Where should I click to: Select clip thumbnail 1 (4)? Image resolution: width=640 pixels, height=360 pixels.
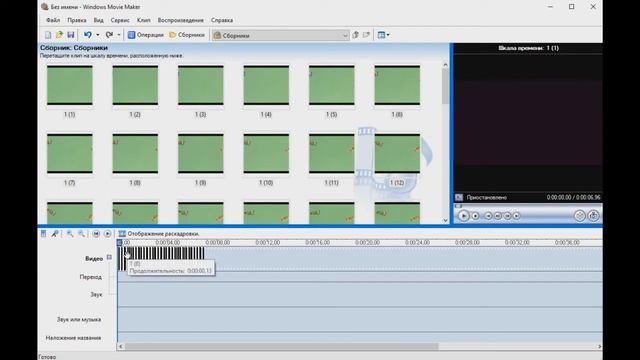coord(266,85)
